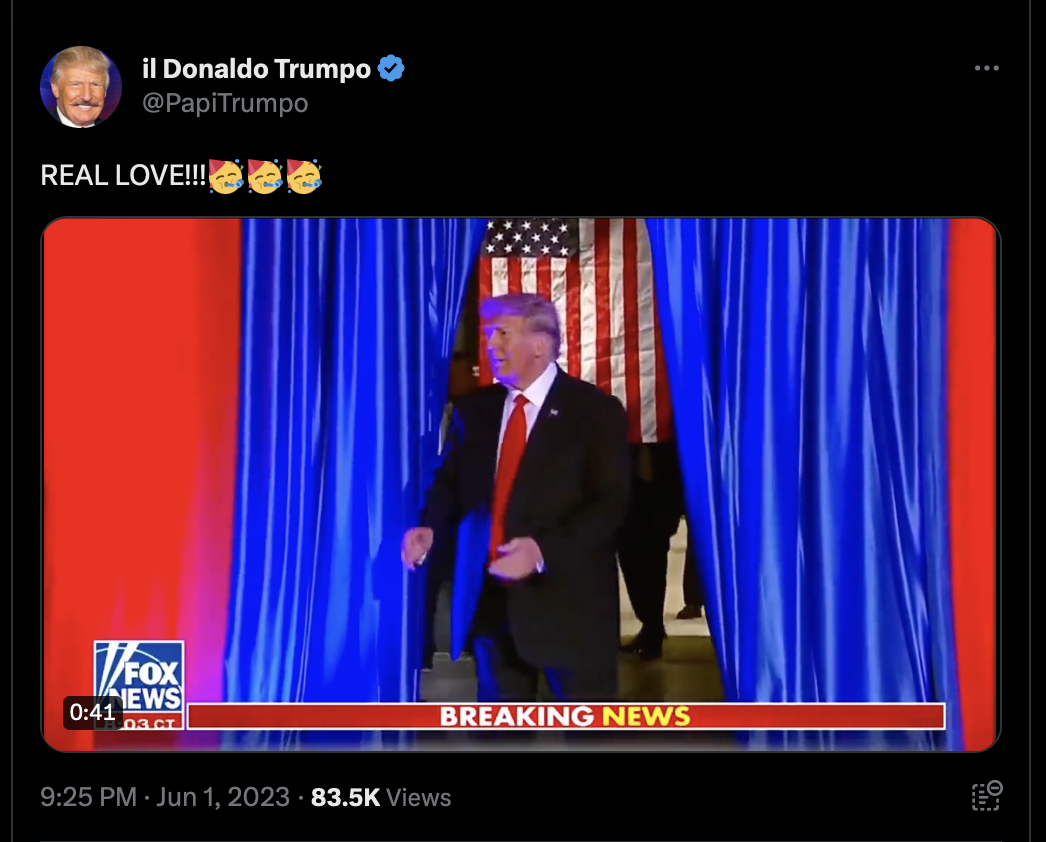Click the blue verified checkmark badge
This screenshot has width=1046, height=842.
click(391, 68)
